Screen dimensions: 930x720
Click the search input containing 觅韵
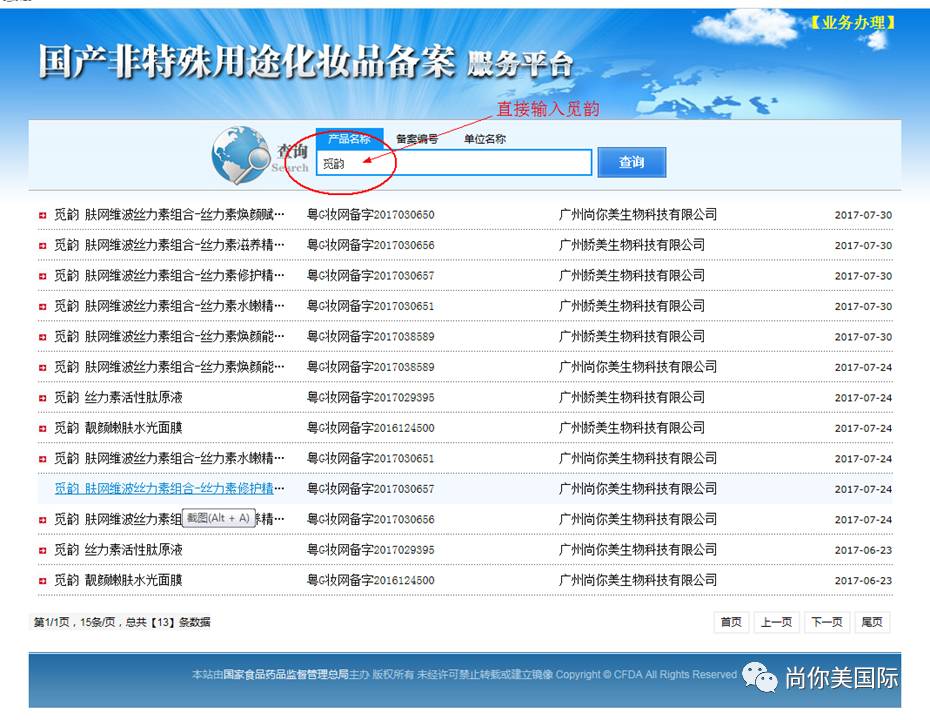[454, 163]
